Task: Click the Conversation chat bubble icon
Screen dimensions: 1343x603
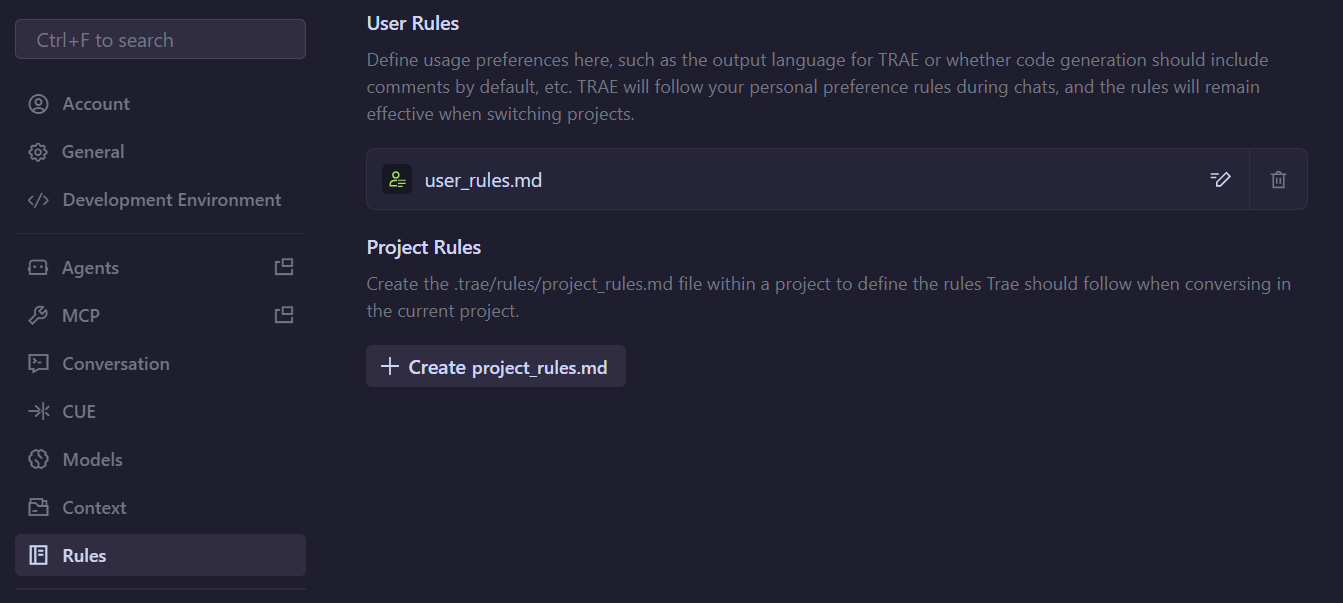Action: click(37, 363)
